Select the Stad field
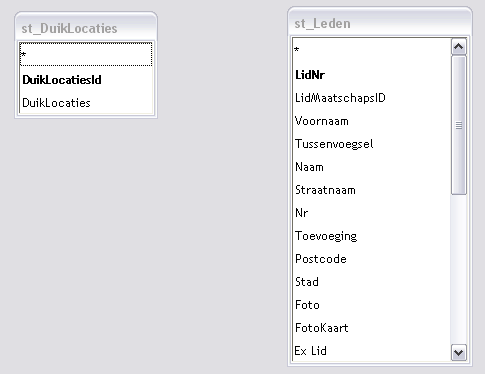The height and width of the screenshot is (374, 485). 372,282
